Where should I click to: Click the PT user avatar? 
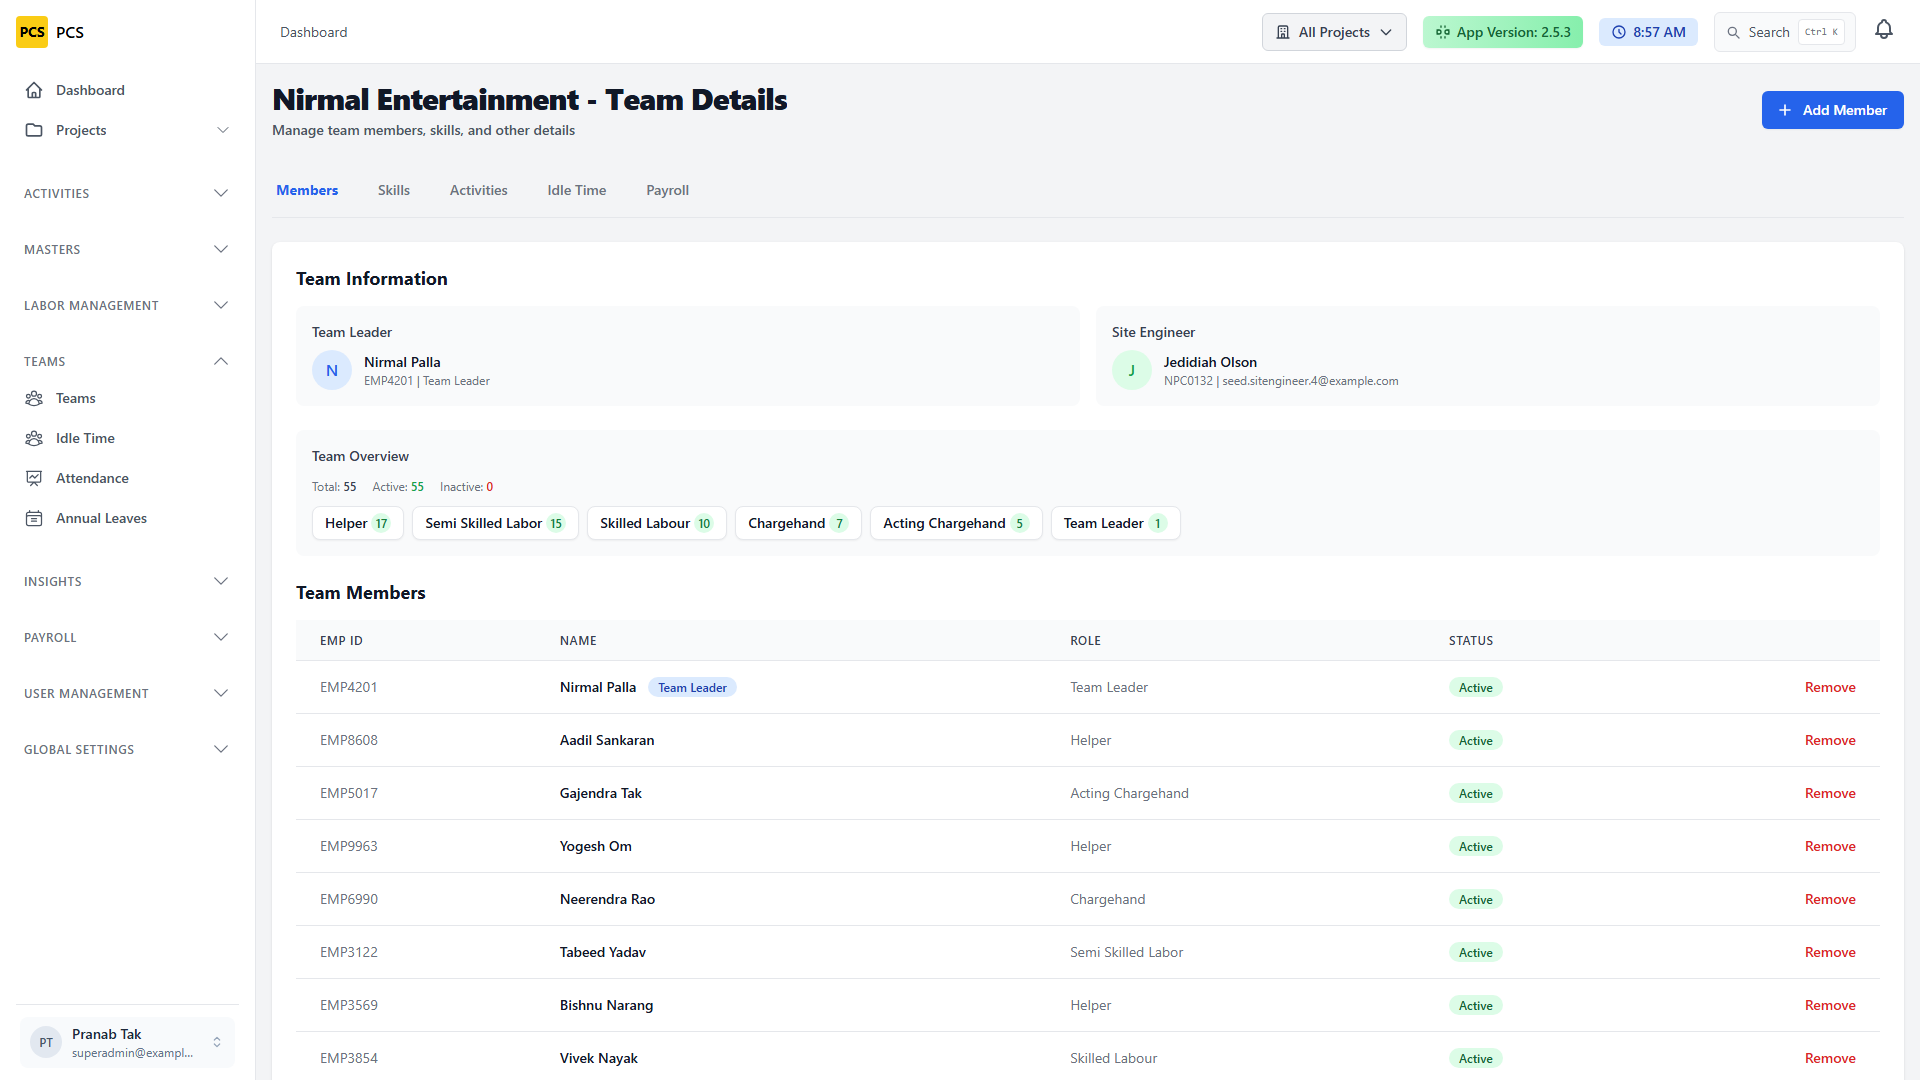[x=46, y=1042]
